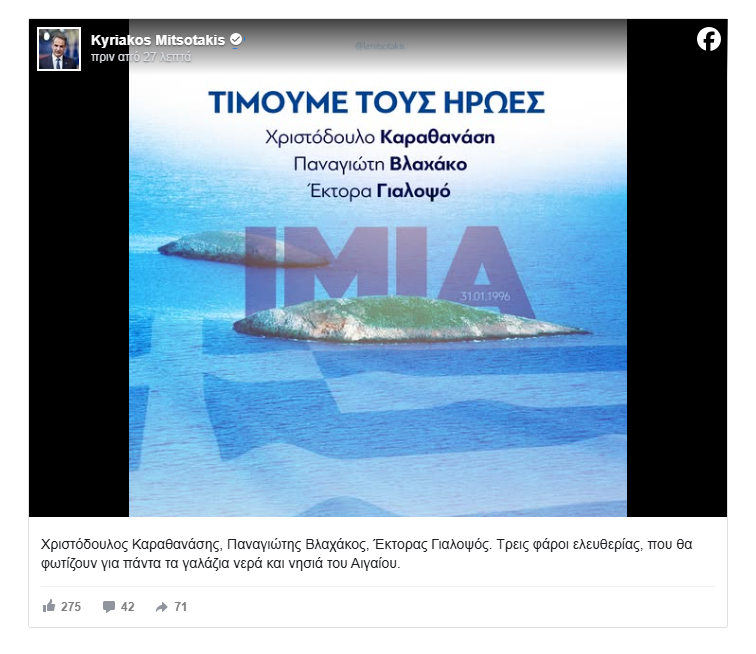
Task: Click the 71 shares count
Action: click(x=180, y=607)
